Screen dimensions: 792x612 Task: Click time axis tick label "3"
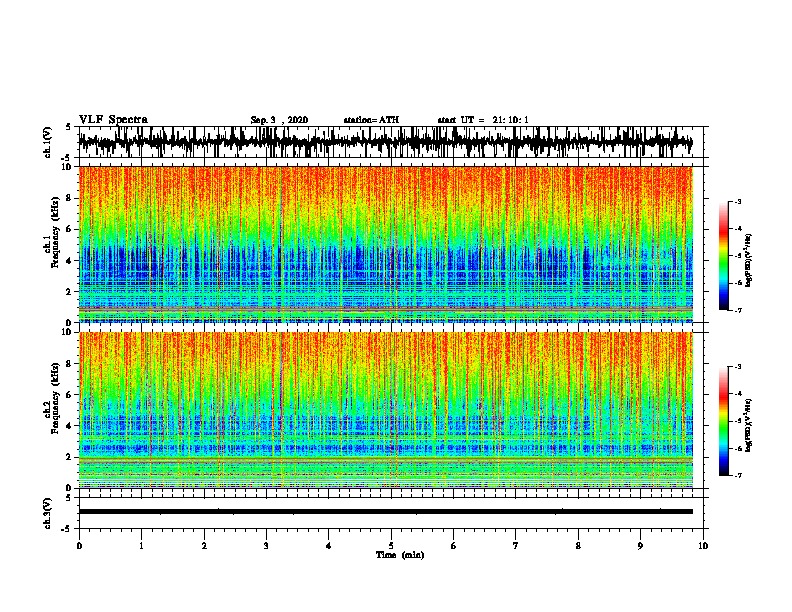click(266, 546)
